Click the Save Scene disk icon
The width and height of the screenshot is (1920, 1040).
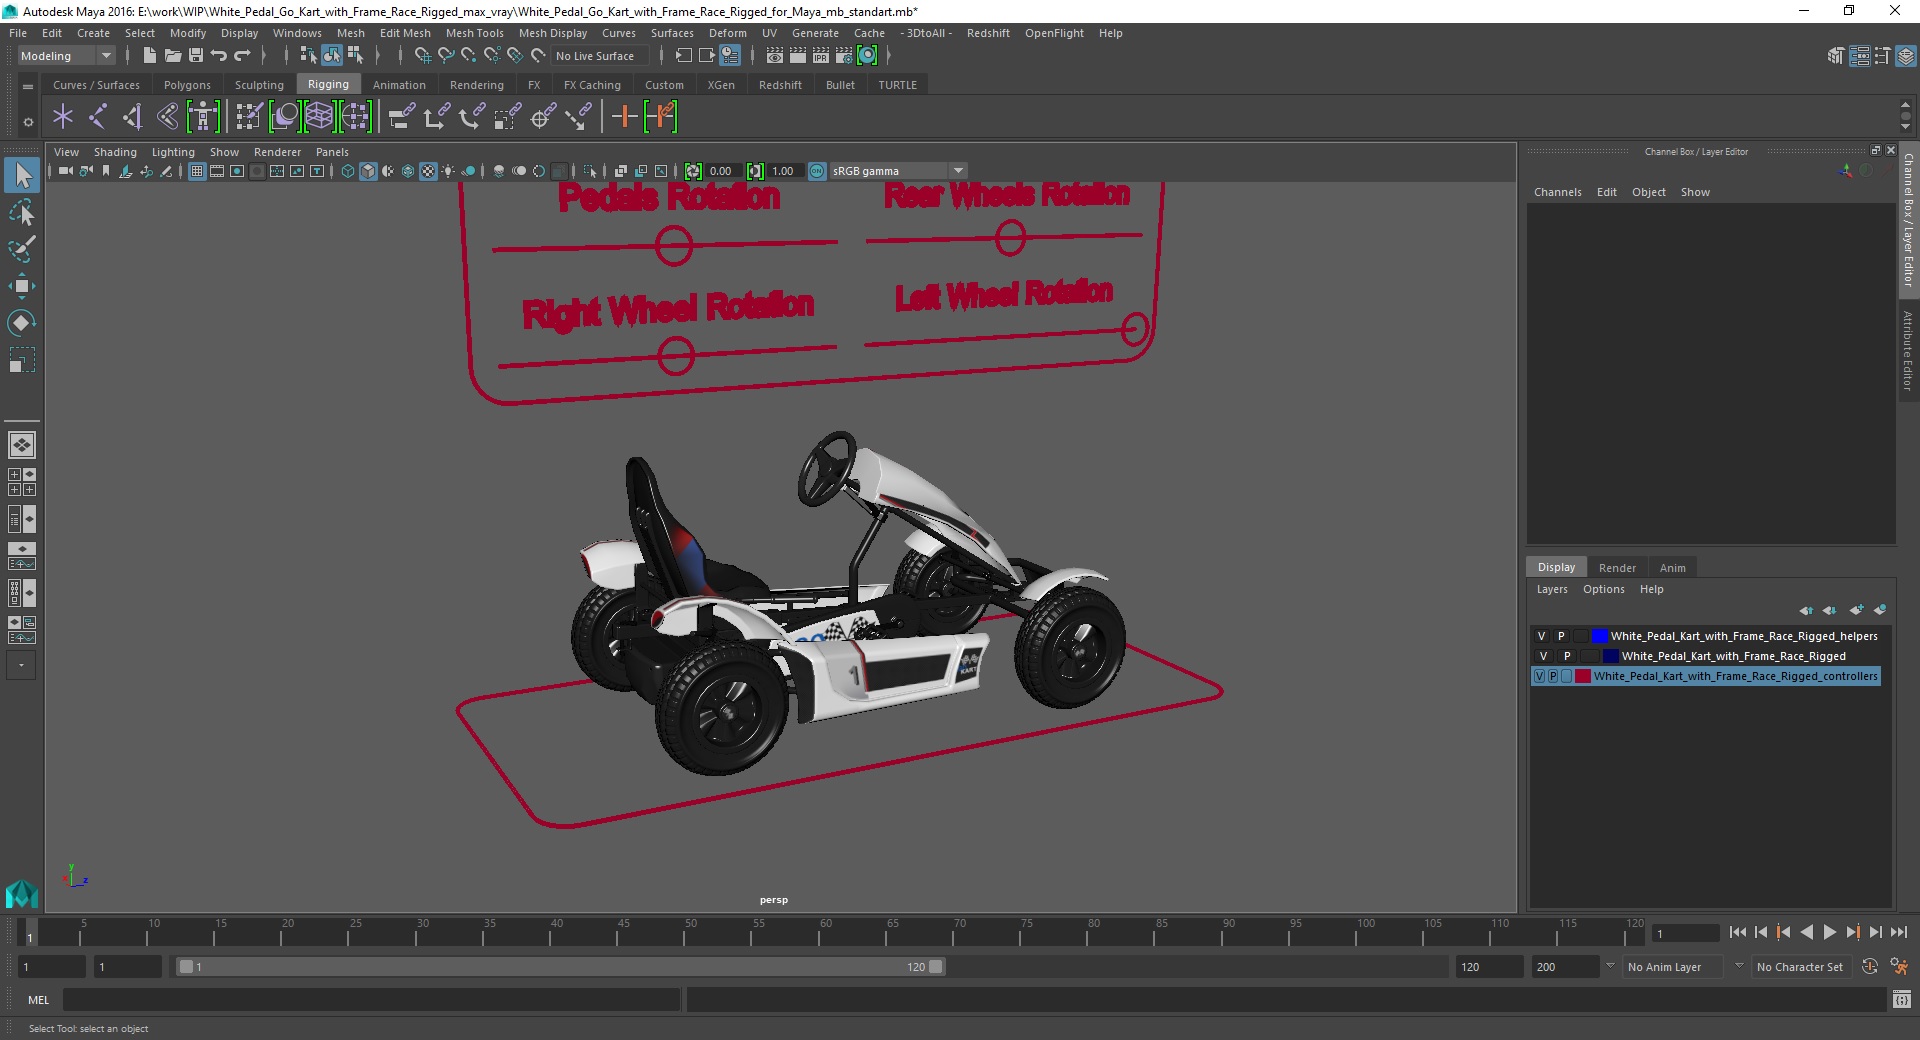point(196,56)
